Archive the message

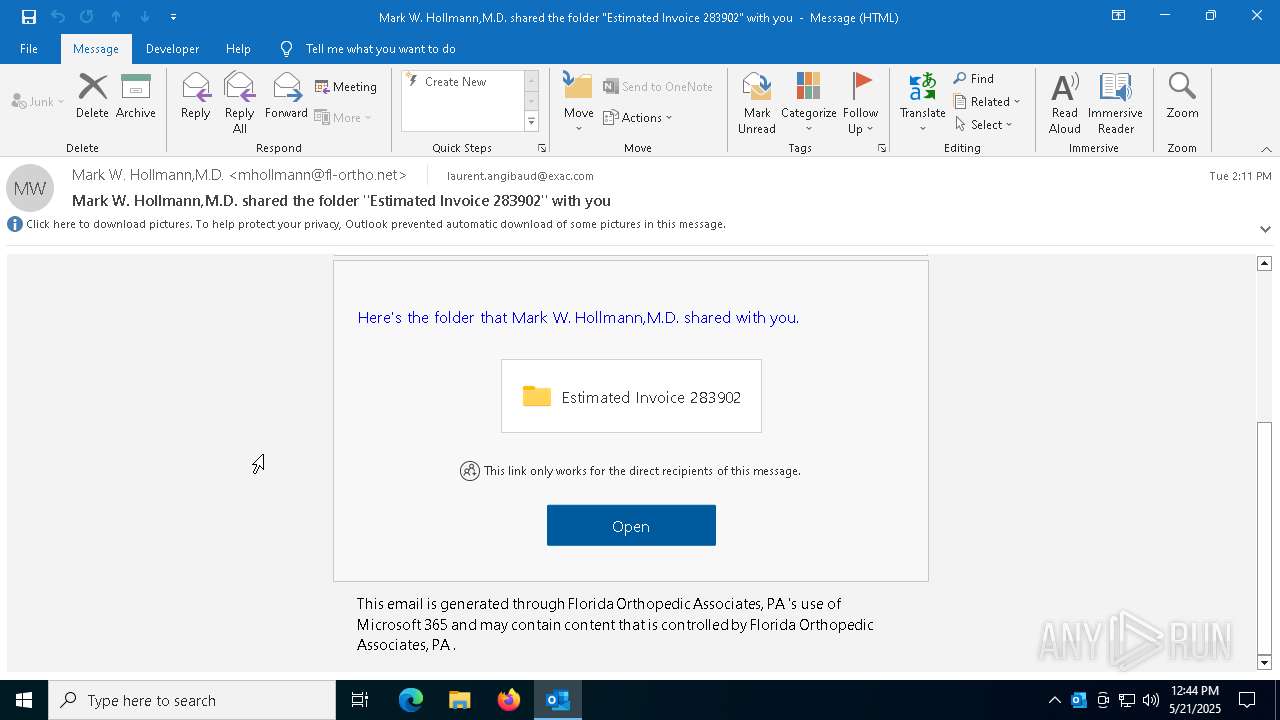tap(136, 97)
